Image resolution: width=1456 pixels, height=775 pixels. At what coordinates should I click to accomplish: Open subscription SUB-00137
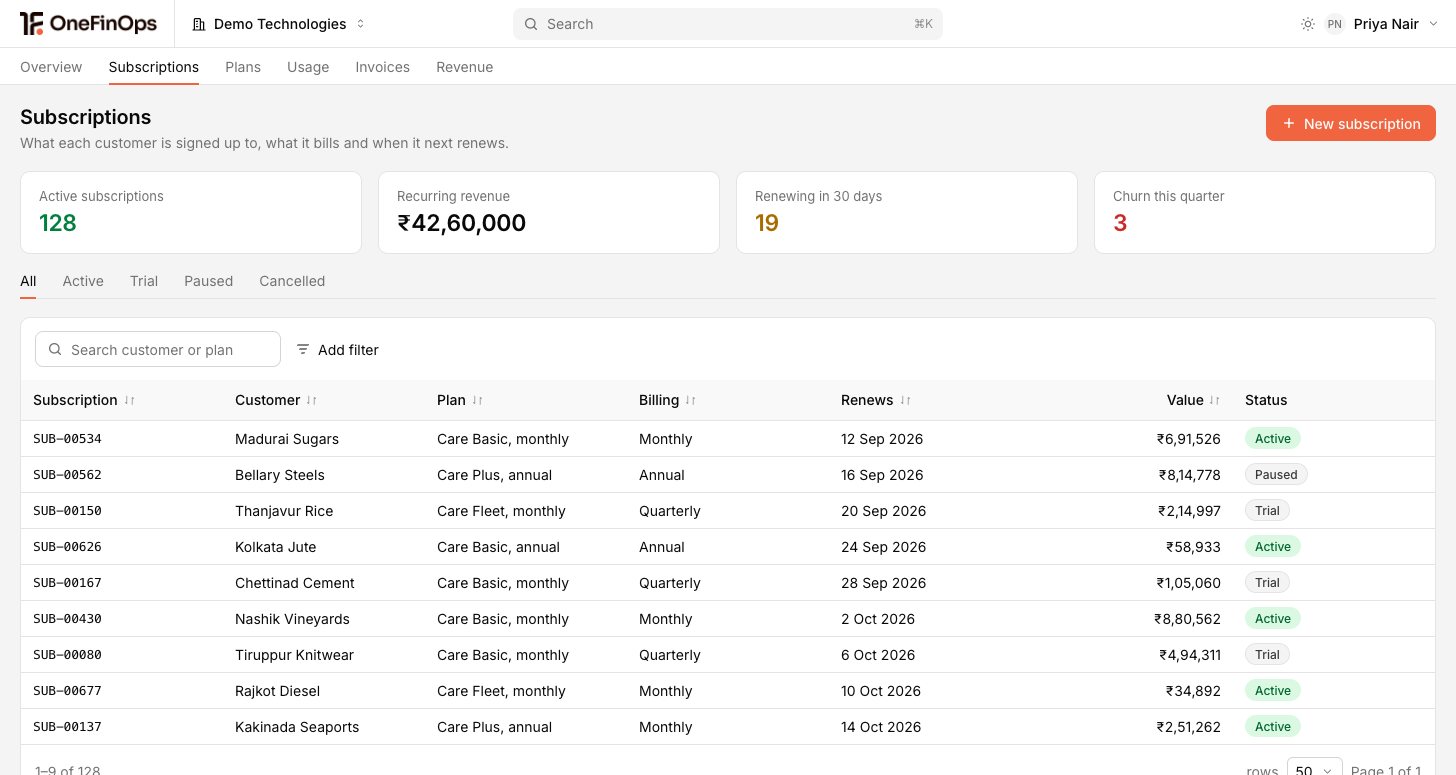67,727
